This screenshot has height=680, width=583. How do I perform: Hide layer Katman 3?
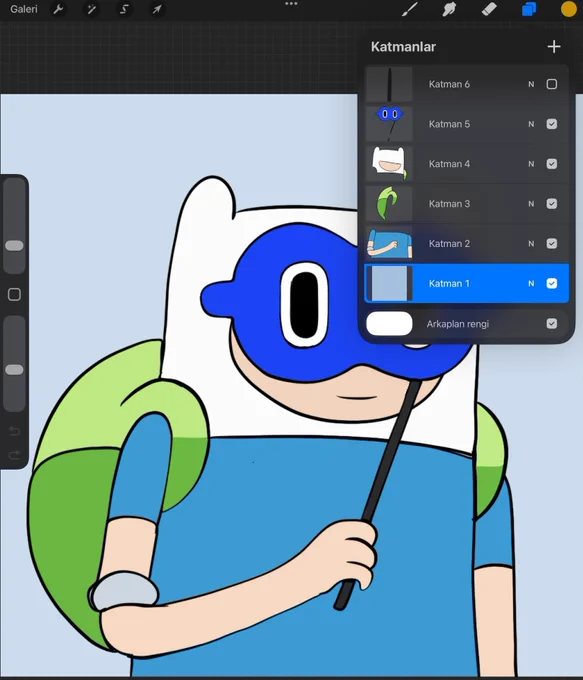tap(552, 204)
